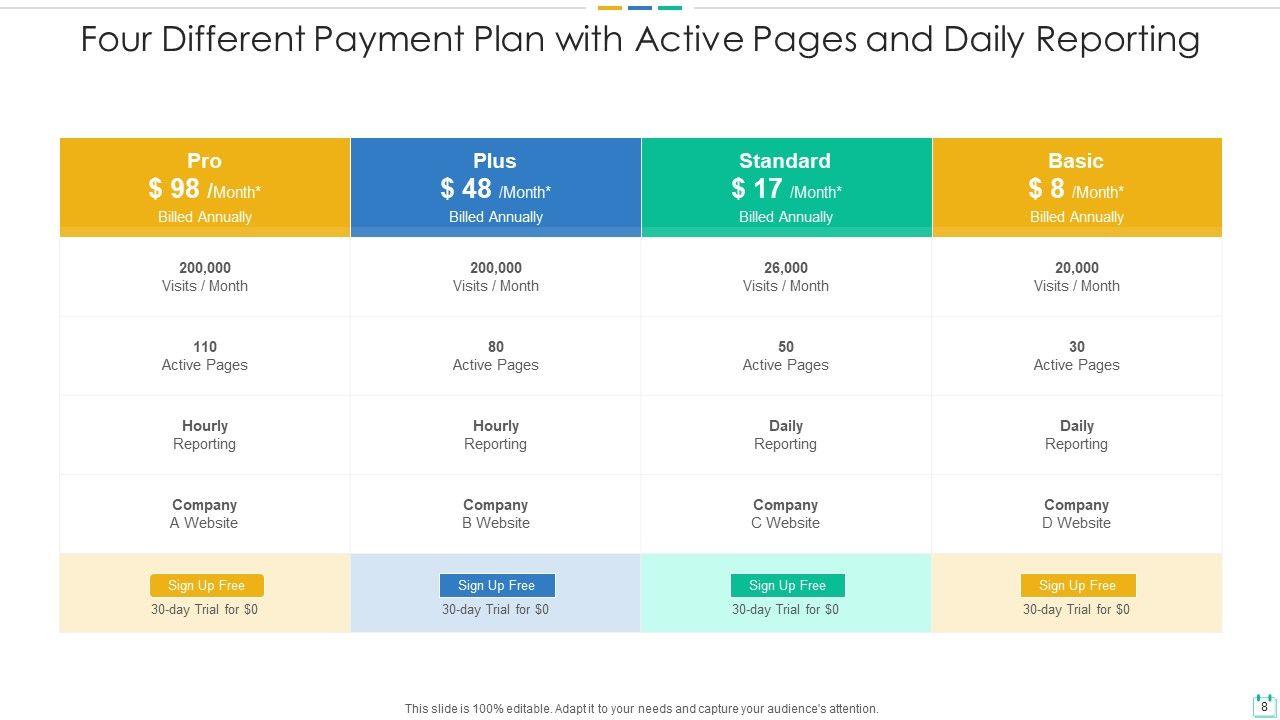Click the yellow accent bar above the title
Image resolution: width=1280 pixels, height=720 pixels.
[x=610, y=8]
